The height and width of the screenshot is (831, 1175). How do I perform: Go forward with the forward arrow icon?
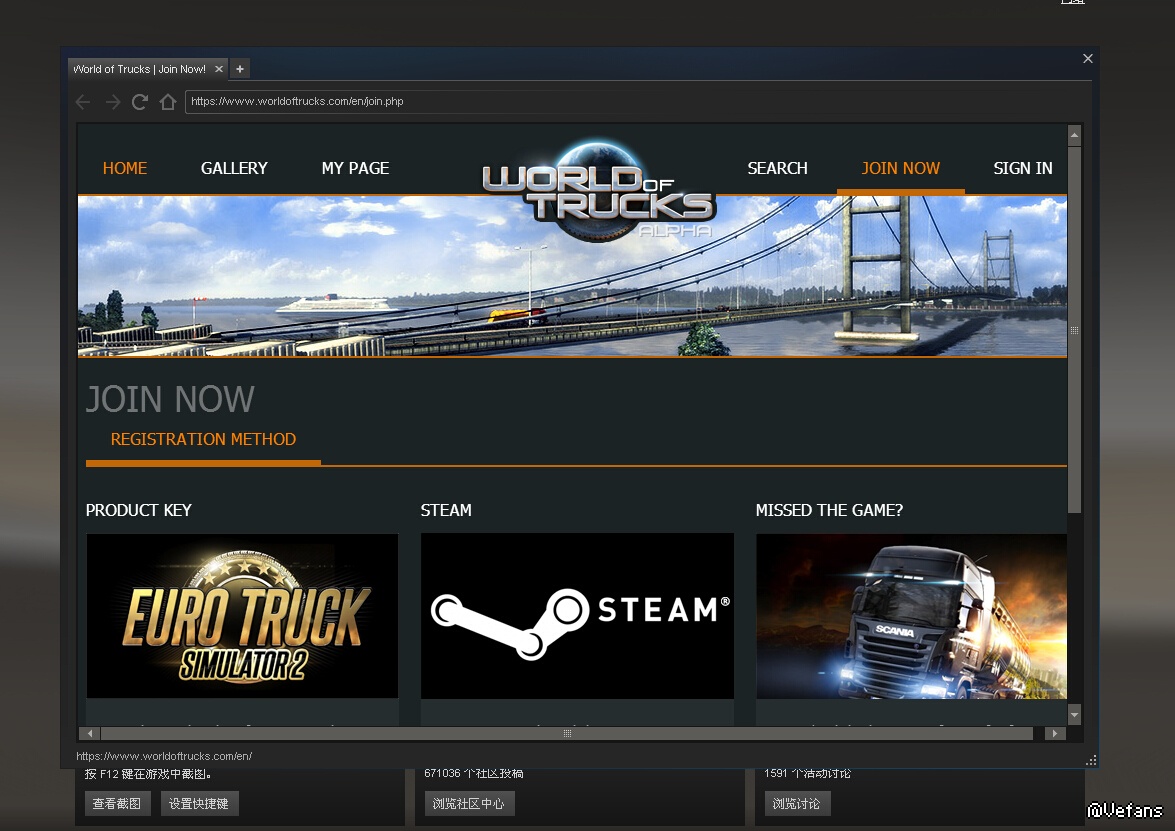(112, 102)
